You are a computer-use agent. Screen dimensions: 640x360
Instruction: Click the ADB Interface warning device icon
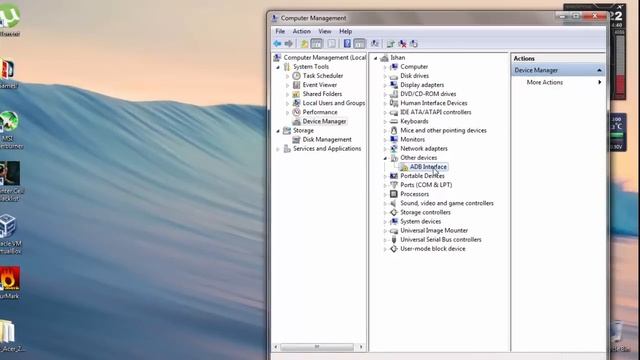404,167
